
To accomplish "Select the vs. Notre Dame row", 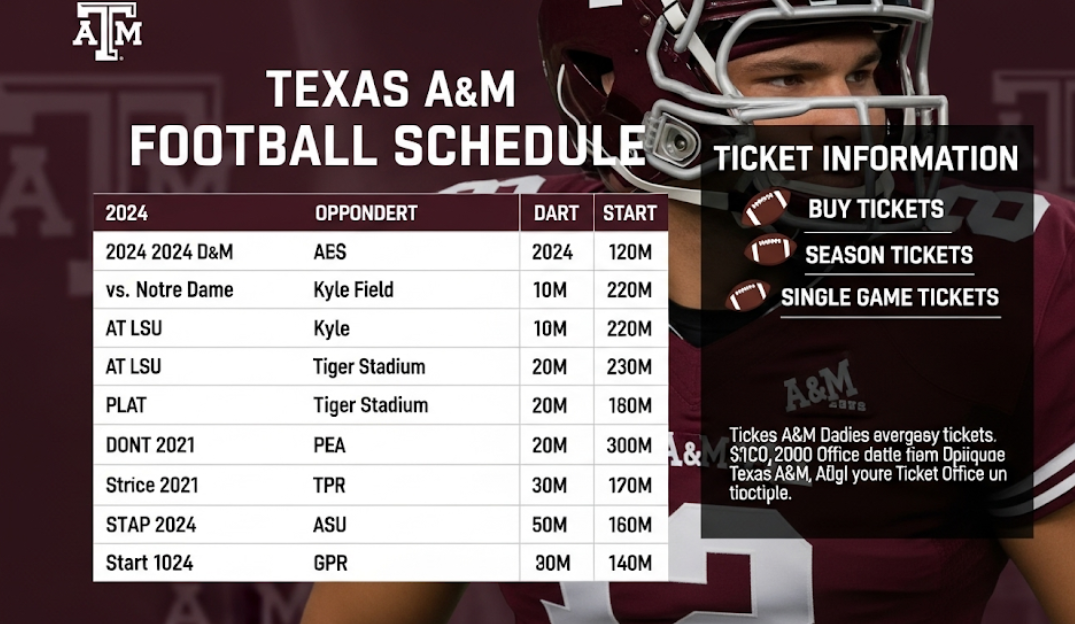I will [169, 290].
